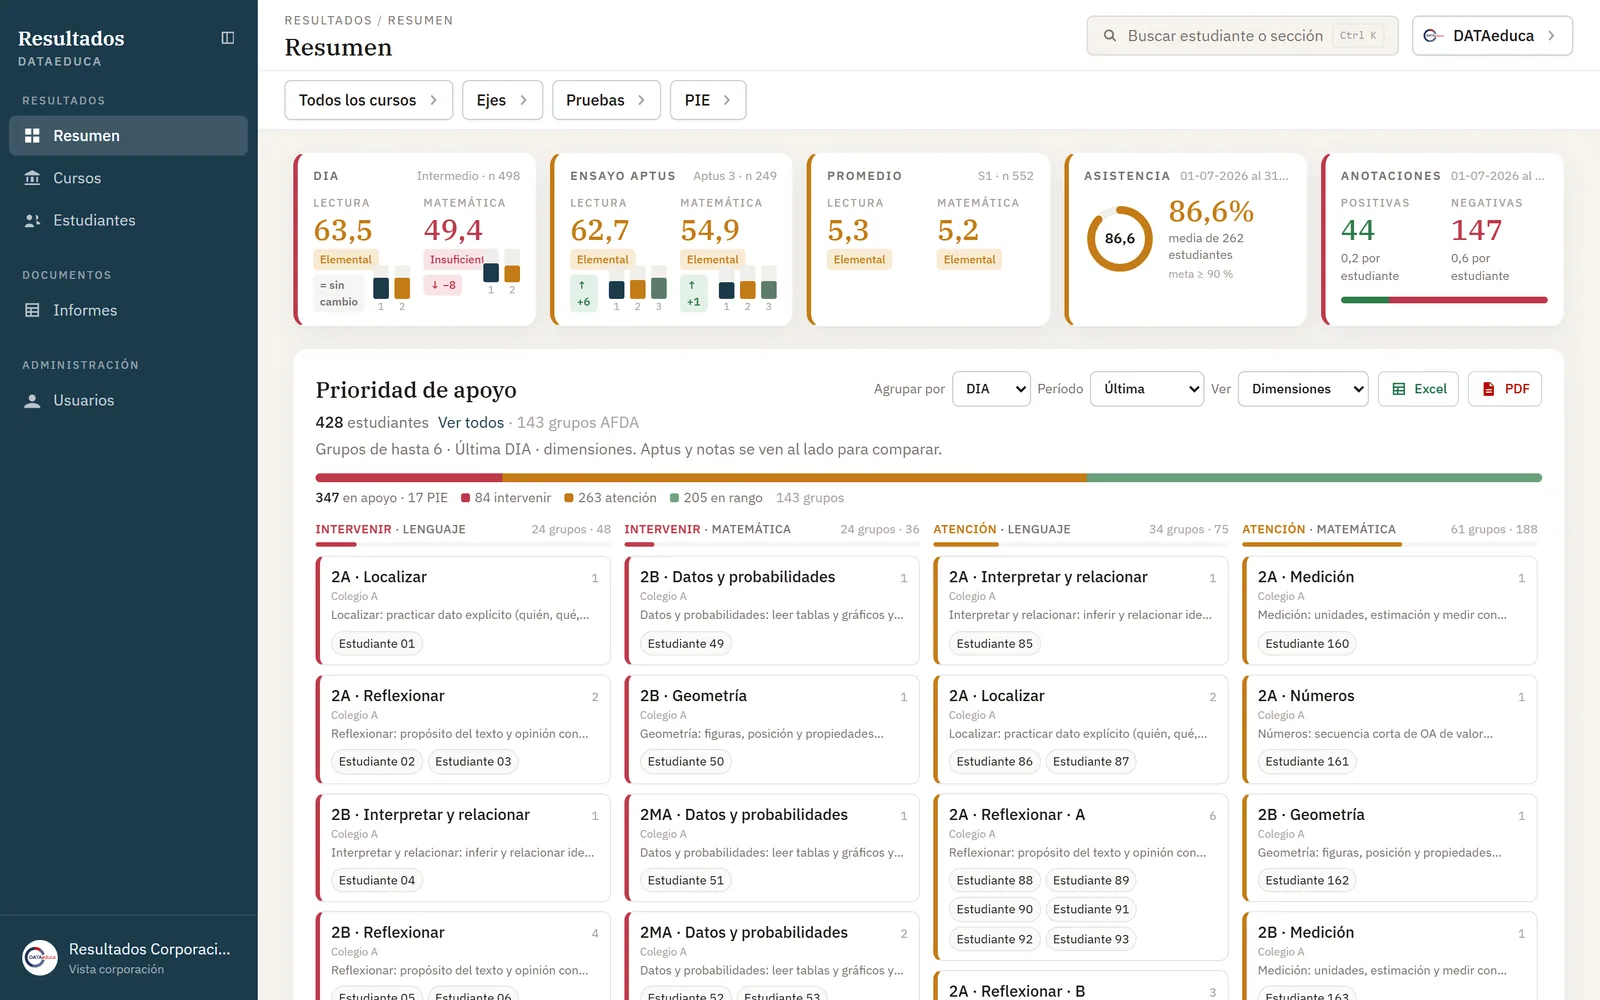1600x1000 pixels.
Task: Click the Promedio Lectura value 5,3
Action: (848, 231)
